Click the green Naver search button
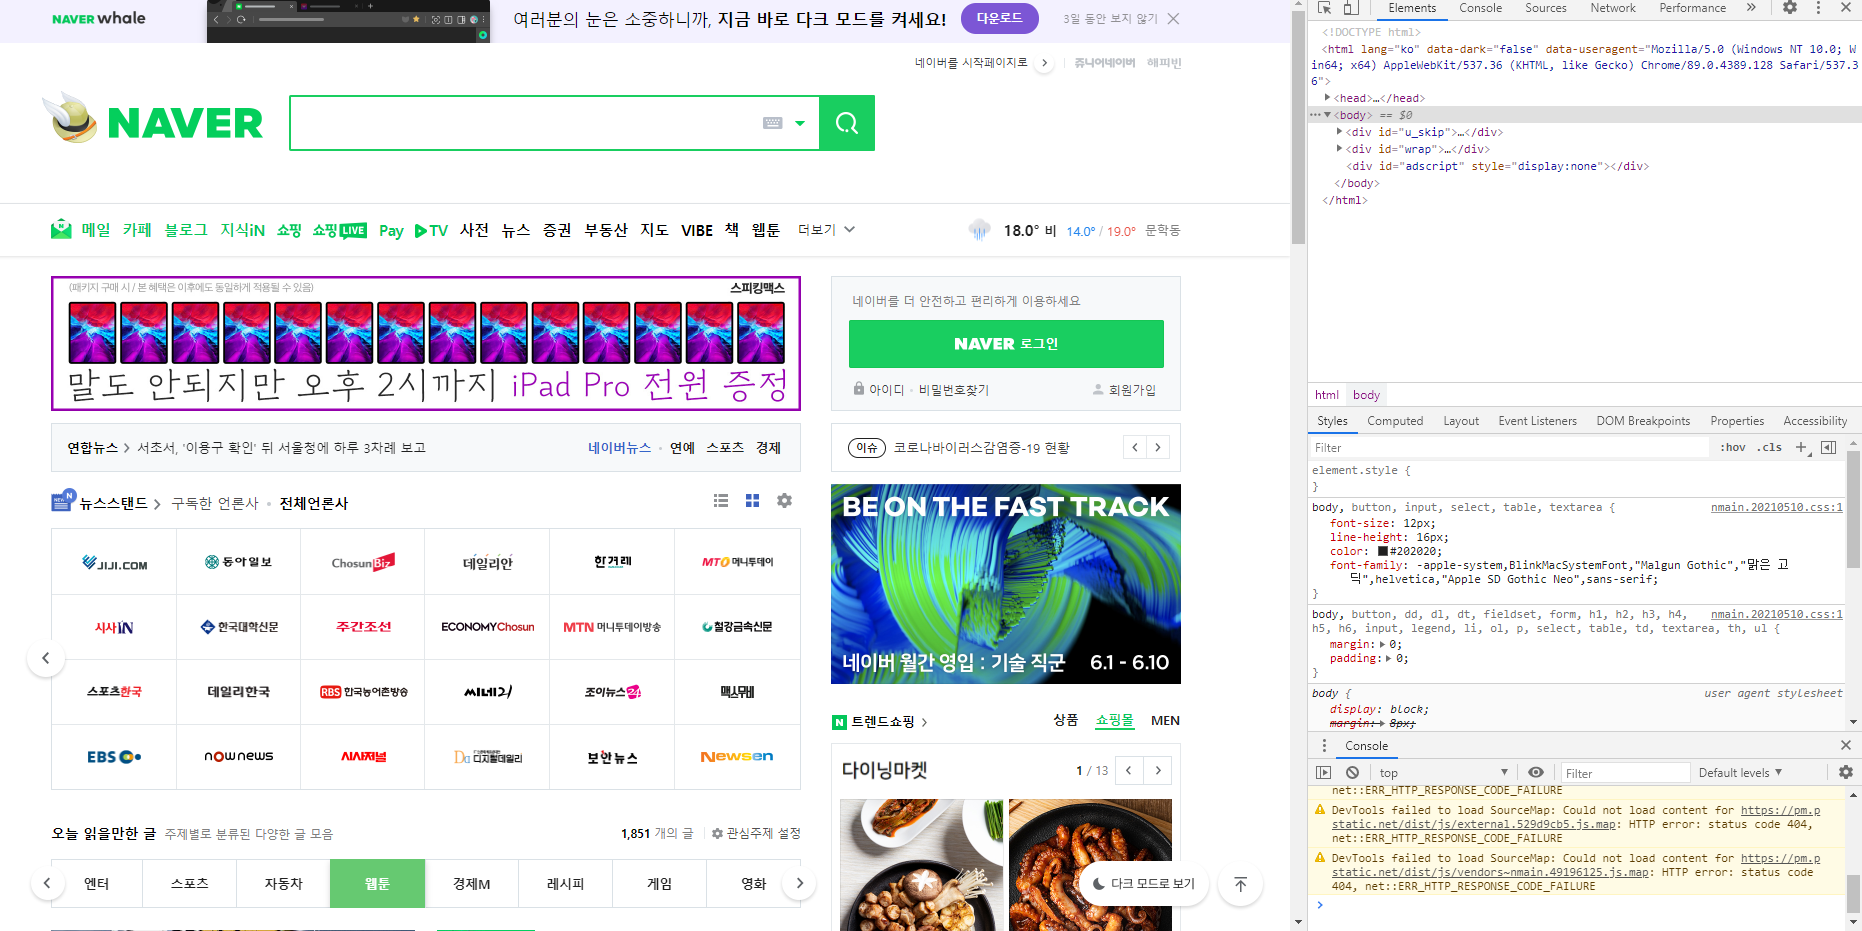This screenshot has width=1862, height=931. [847, 123]
